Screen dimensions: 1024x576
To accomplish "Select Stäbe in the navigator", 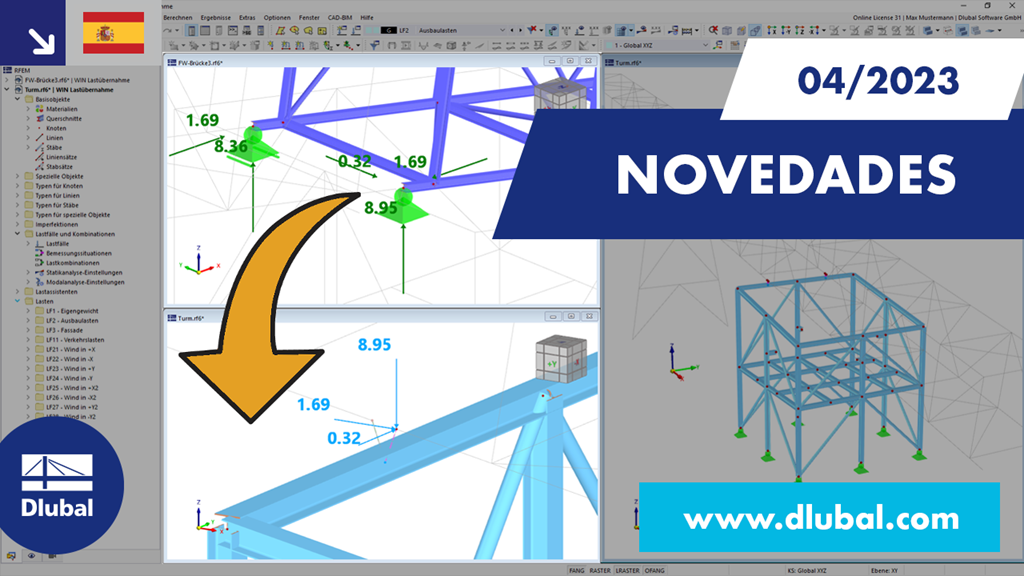I will (54, 148).
